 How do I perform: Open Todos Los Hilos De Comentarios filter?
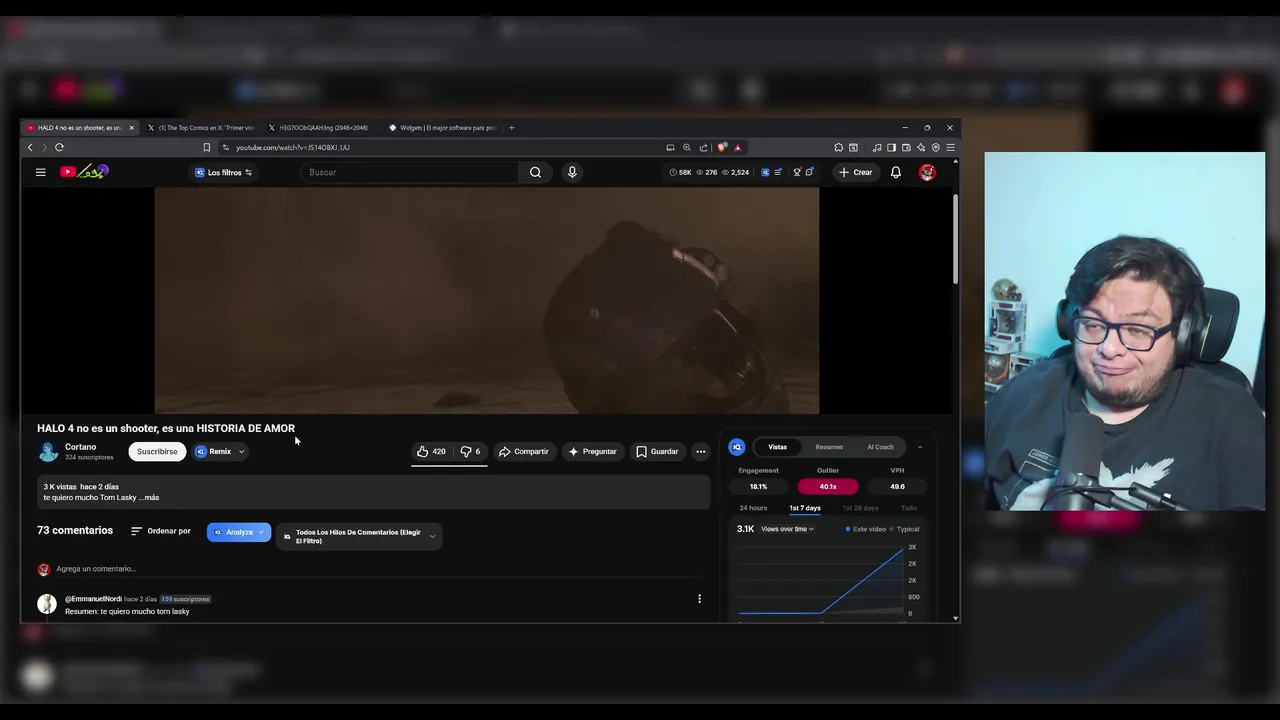(359, 536)
